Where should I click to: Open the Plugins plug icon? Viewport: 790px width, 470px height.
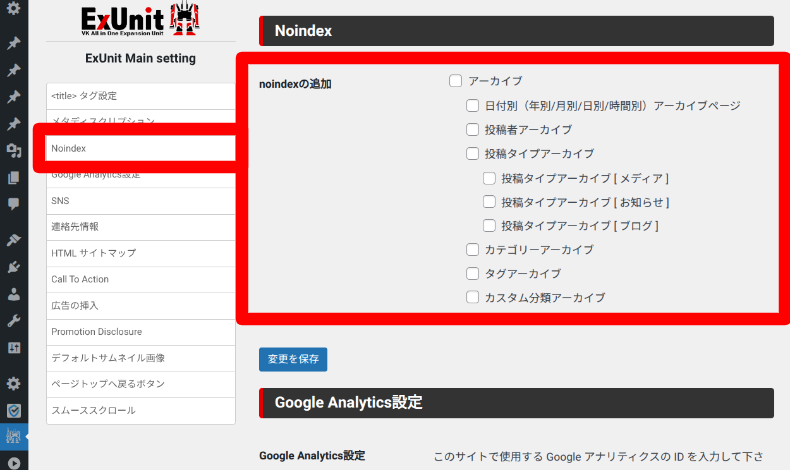pos(14,267)
